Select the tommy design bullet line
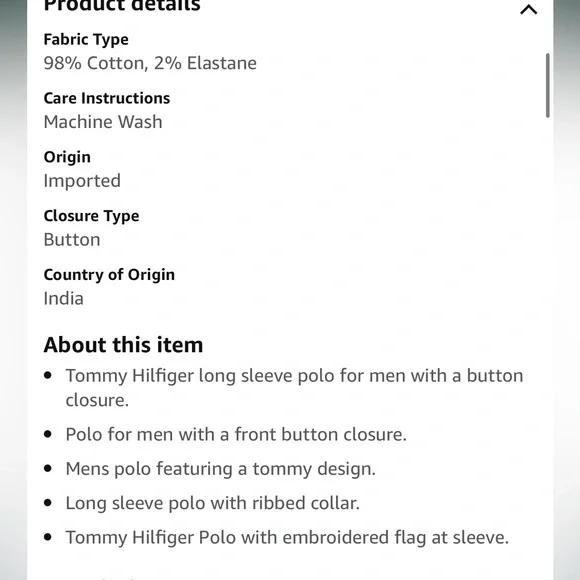 220,469
